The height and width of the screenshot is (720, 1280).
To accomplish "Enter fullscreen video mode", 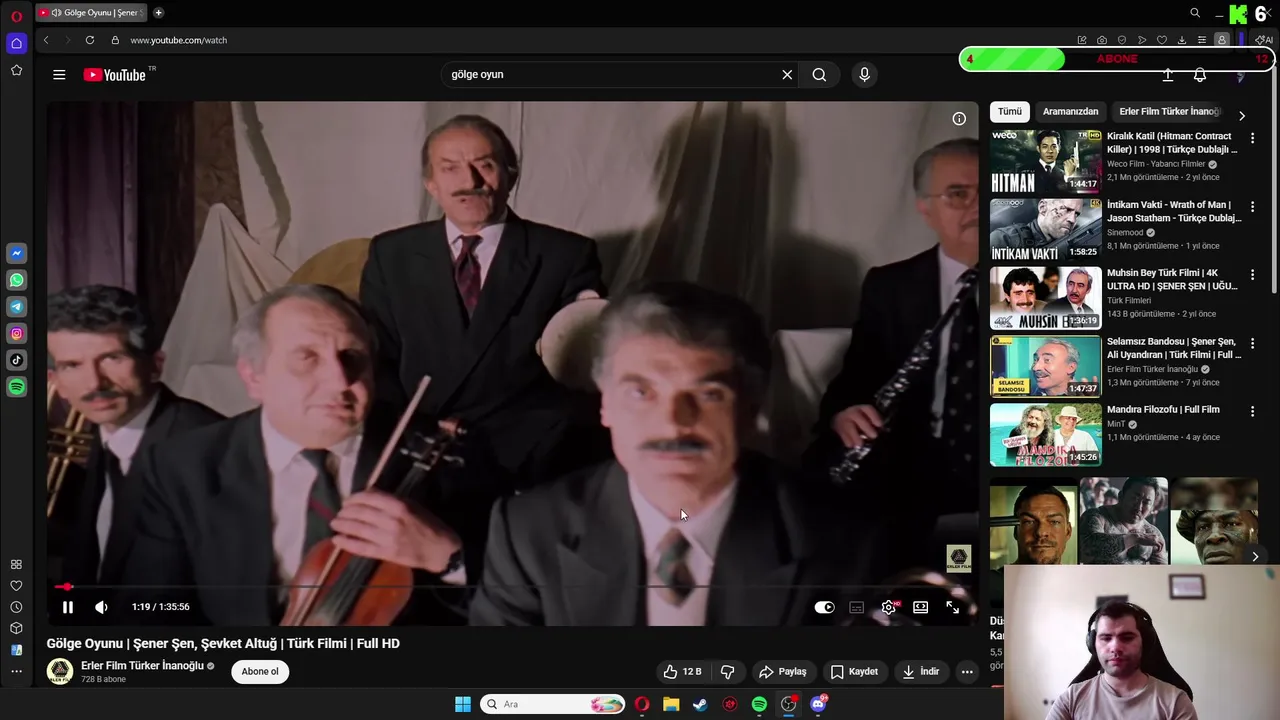I will point(953,607).
